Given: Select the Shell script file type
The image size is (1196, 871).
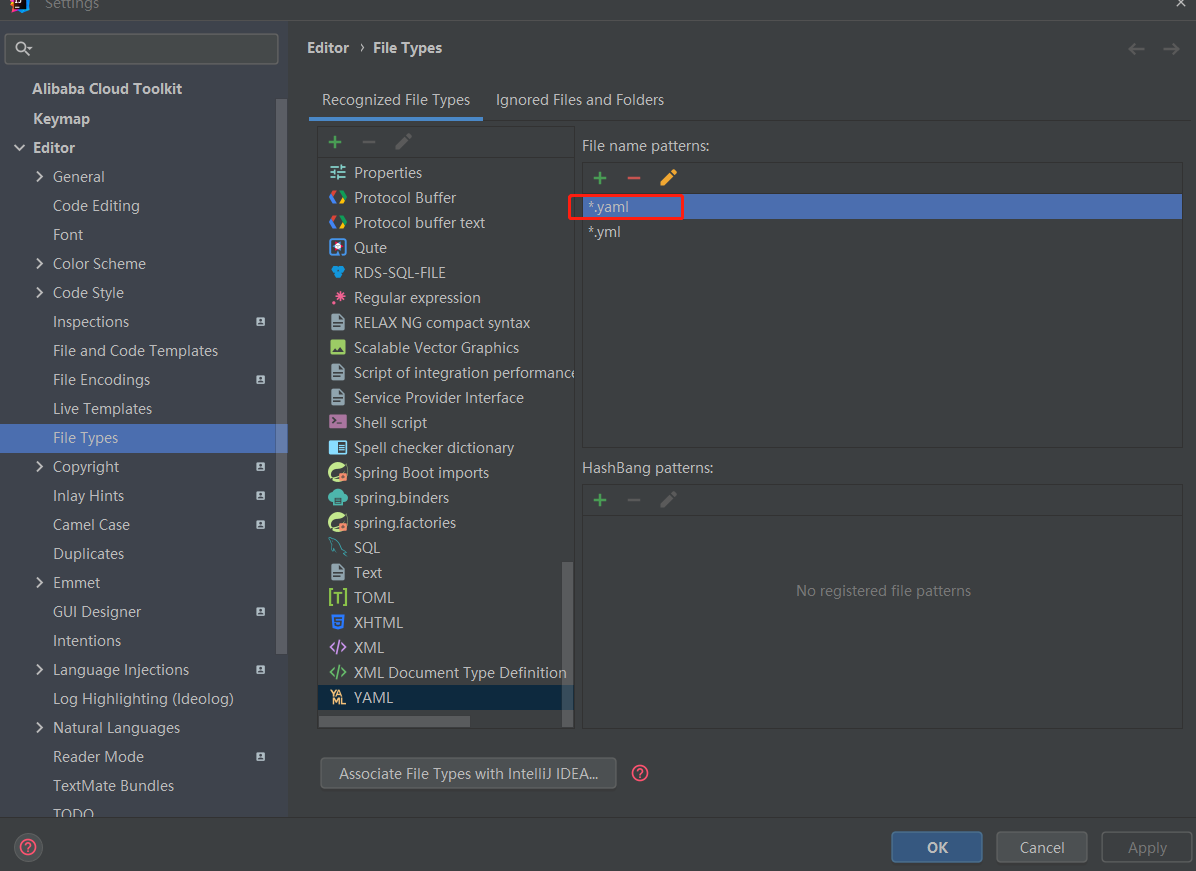Looking at the screenshot, I should (x=445, y=423).
